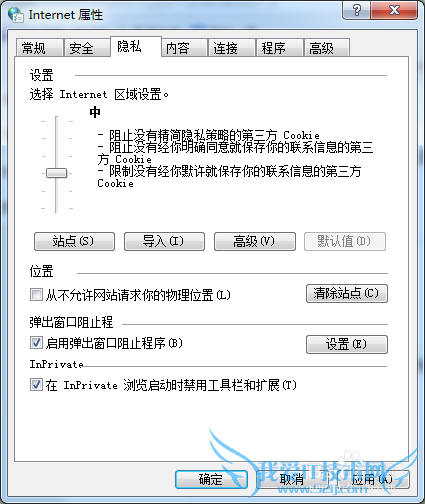Uncheck InPrivate 禁用工具栏和扩展 checkbox
The width and height of the screenshot is (425, 504).
pyautogui.click(x=36, y=385)
